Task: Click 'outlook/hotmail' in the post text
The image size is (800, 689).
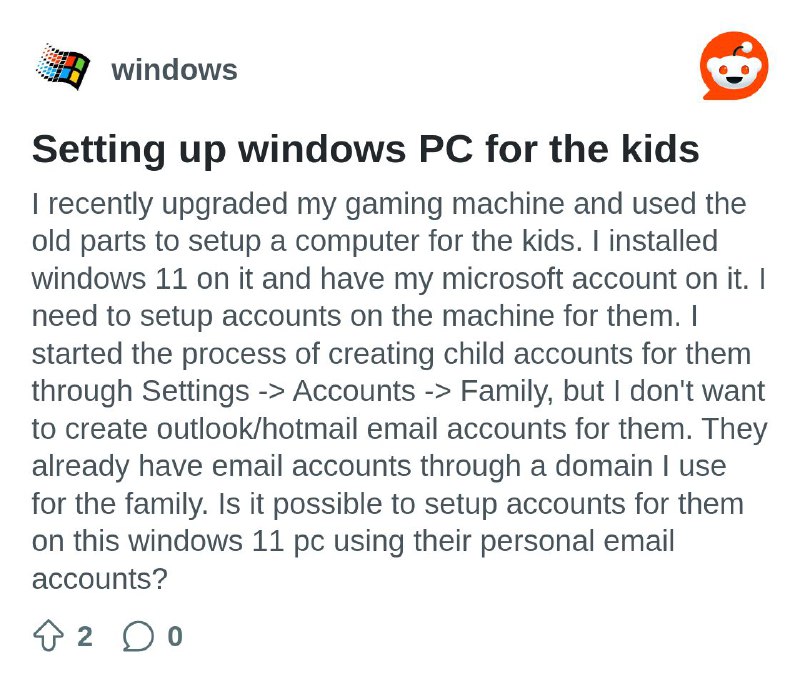Action: (x=257, y=429)
